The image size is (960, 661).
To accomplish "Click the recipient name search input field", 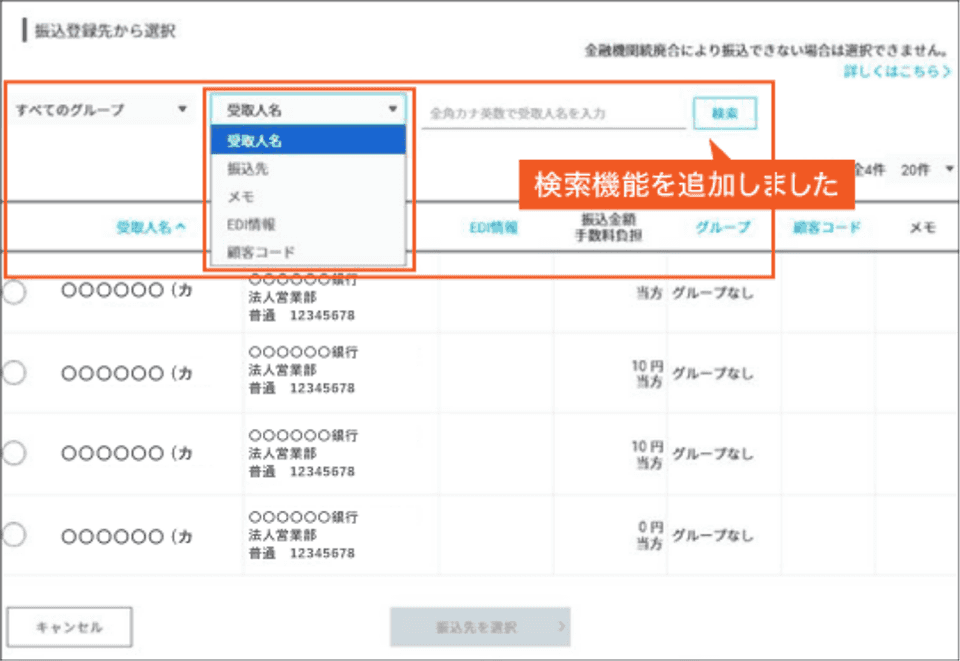I will [x=552, y=114].
